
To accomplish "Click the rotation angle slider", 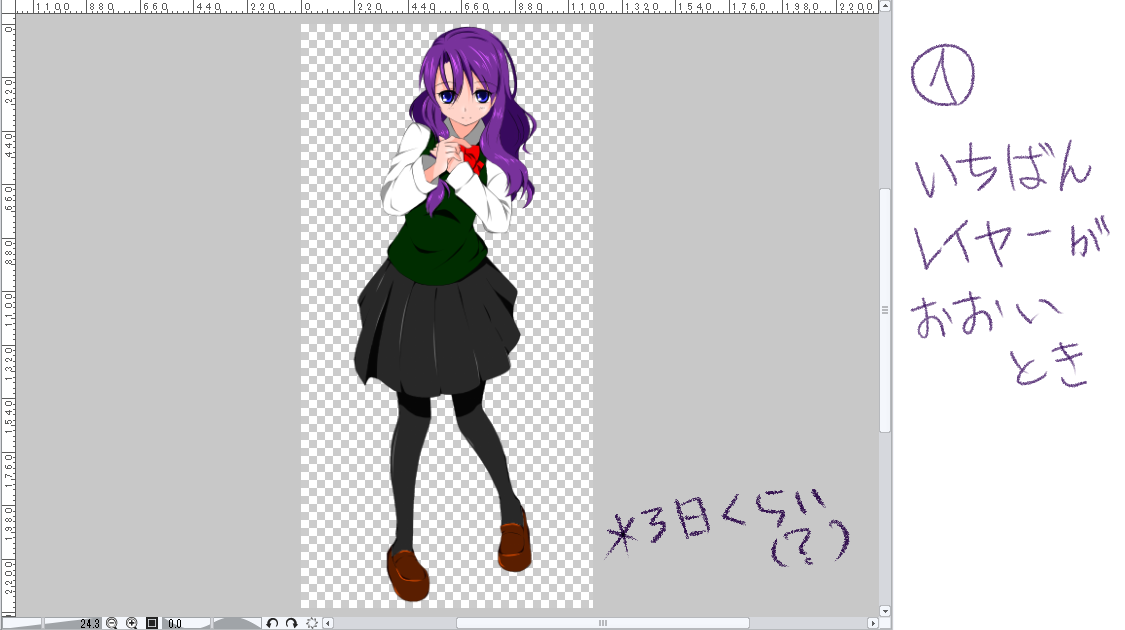I will pos(237,623).
